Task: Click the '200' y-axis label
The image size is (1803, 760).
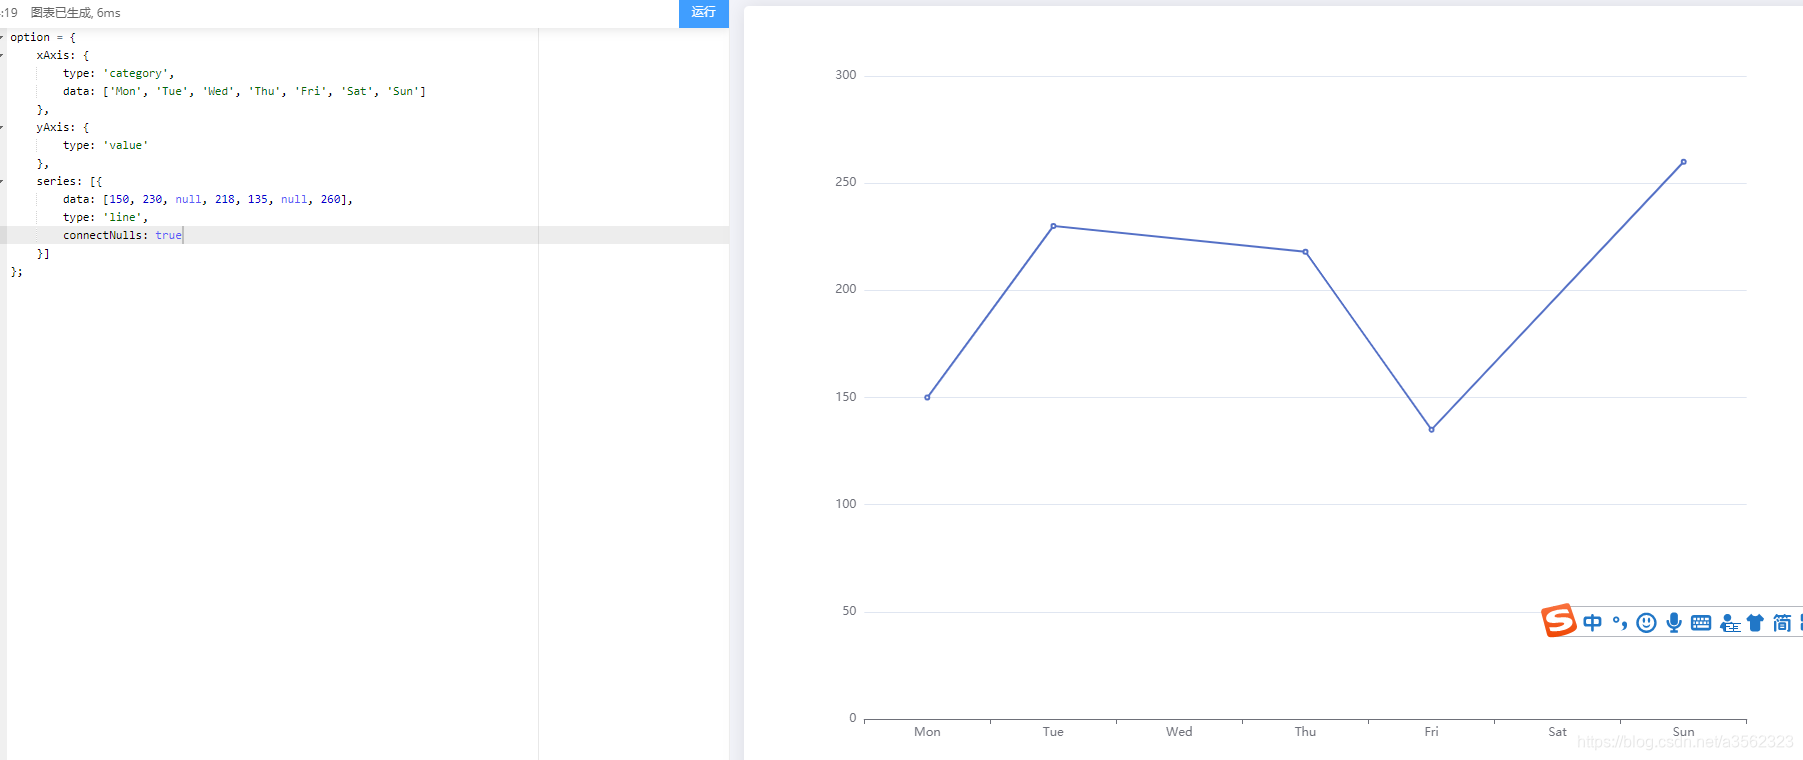Action: coord(846,289)
